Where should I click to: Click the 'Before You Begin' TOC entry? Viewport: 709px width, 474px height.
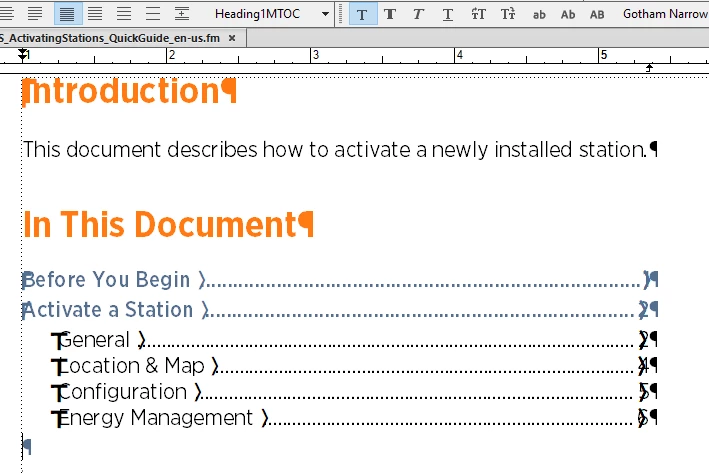[x=106, y=280]
